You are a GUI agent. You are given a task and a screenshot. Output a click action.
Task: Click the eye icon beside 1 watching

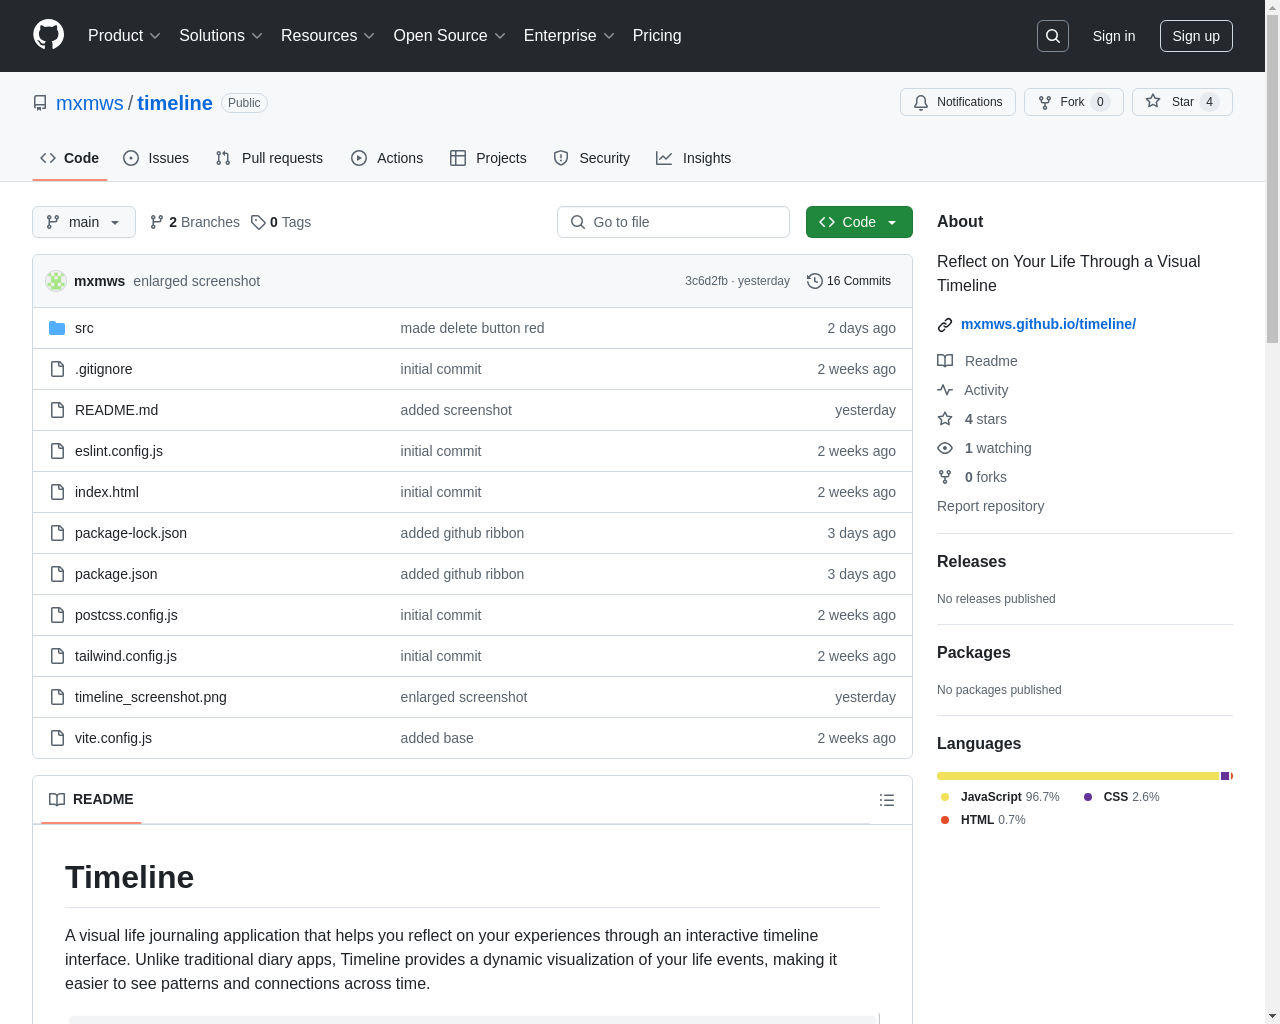coord(945,448)
